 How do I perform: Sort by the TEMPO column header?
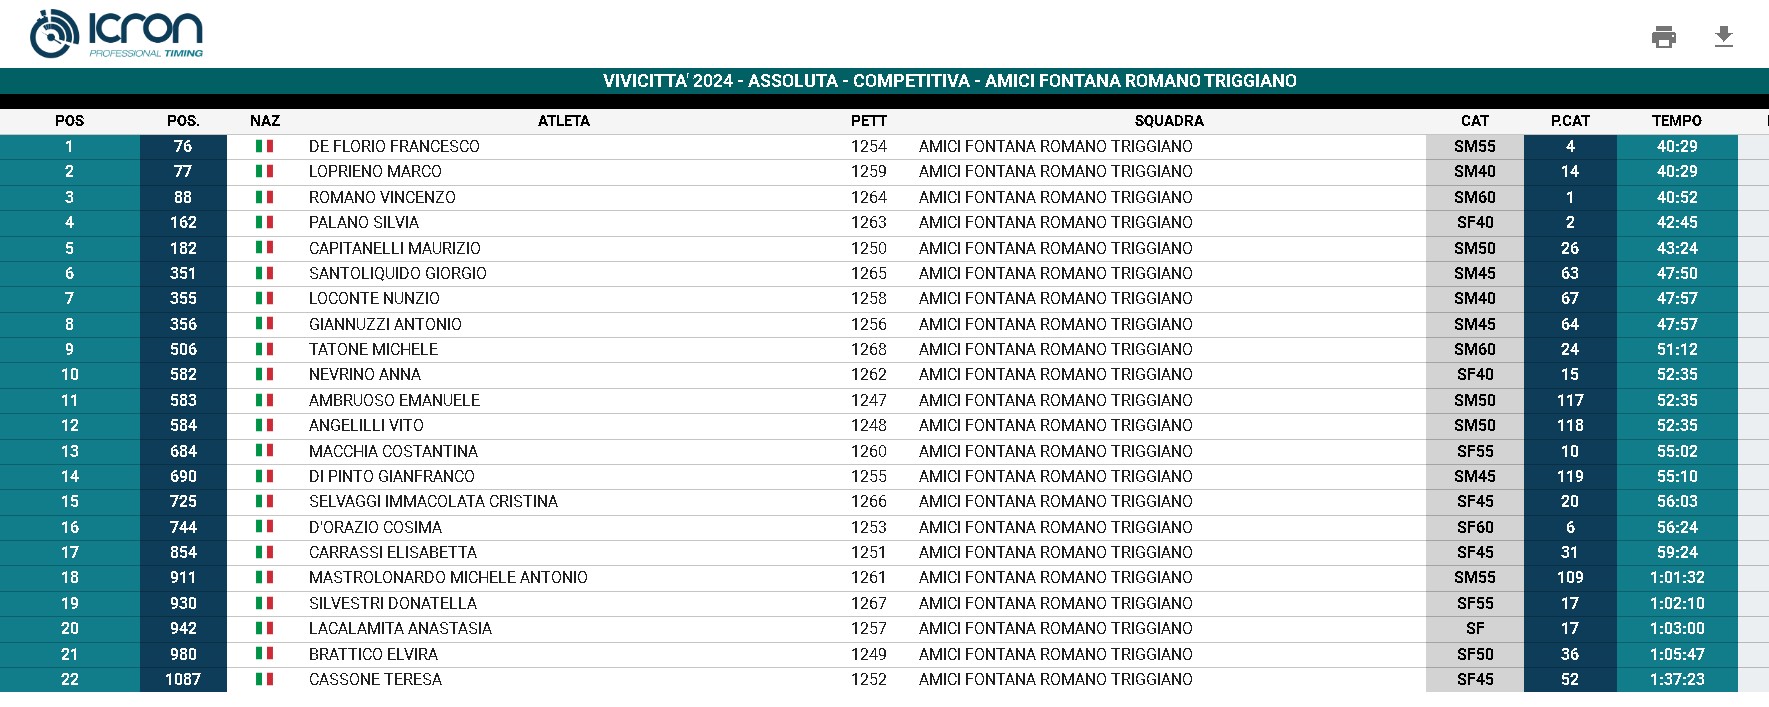(x=1677, y=121)
